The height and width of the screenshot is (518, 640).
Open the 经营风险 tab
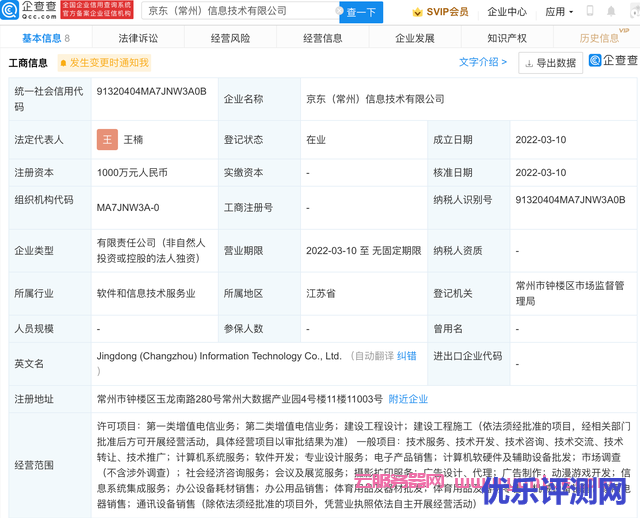pyautogui.click(x=230, y=38)
